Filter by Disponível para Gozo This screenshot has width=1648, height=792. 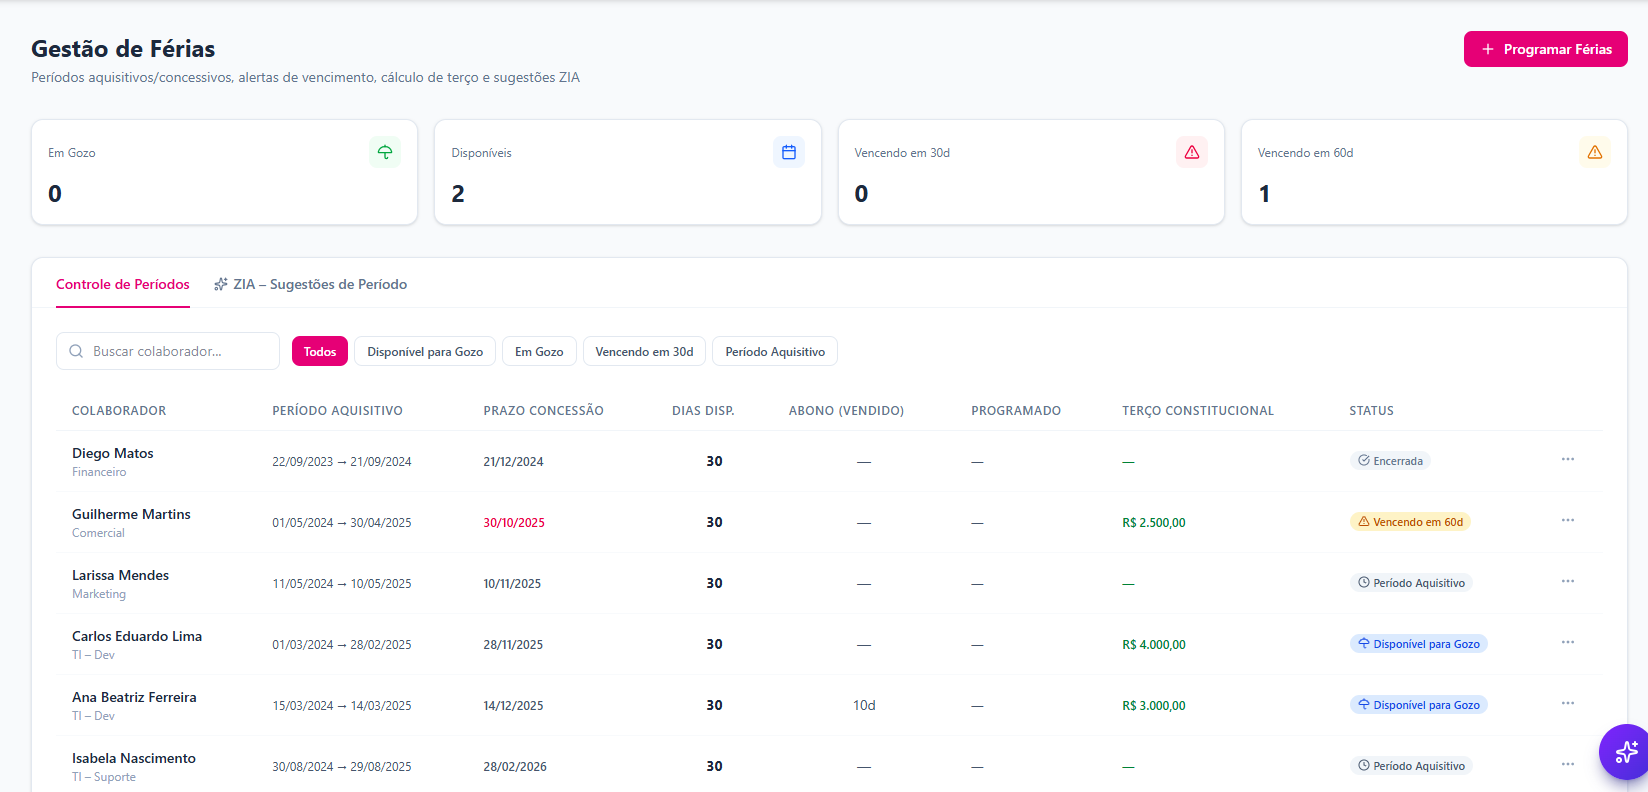pos(425,351)
